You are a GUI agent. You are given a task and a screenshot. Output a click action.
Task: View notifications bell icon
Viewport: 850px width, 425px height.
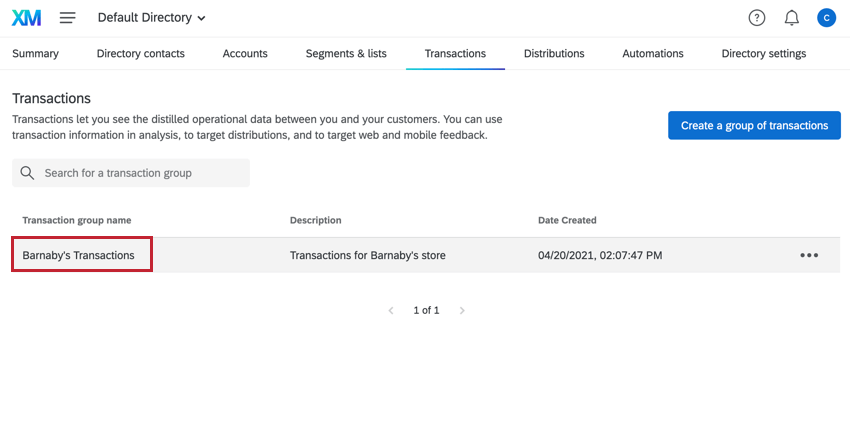pos(791,18)
